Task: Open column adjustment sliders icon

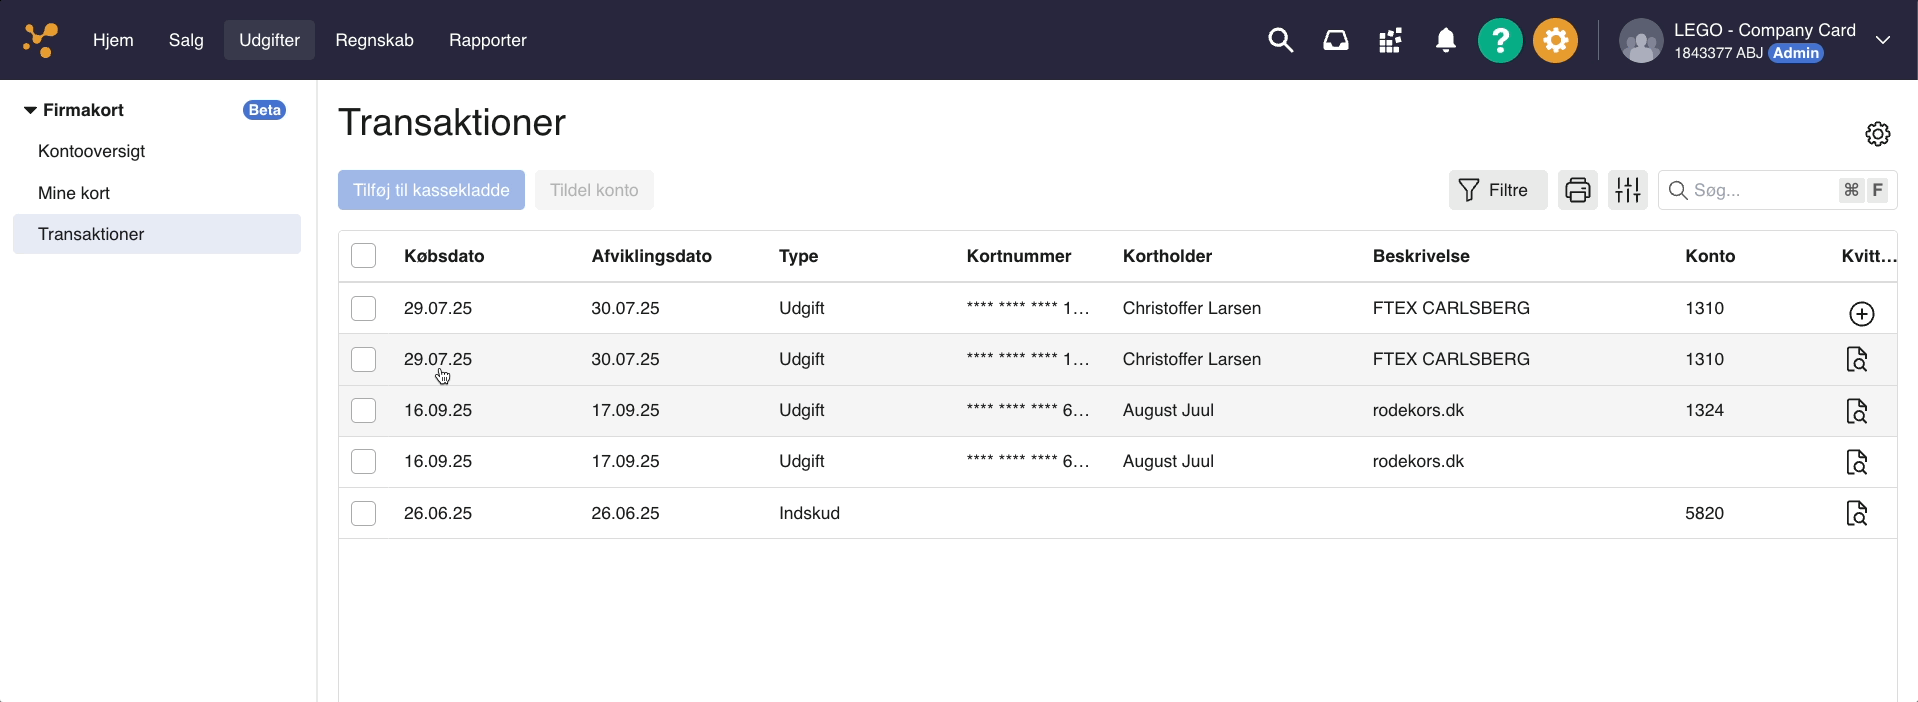Action: tap(1627, 190)
